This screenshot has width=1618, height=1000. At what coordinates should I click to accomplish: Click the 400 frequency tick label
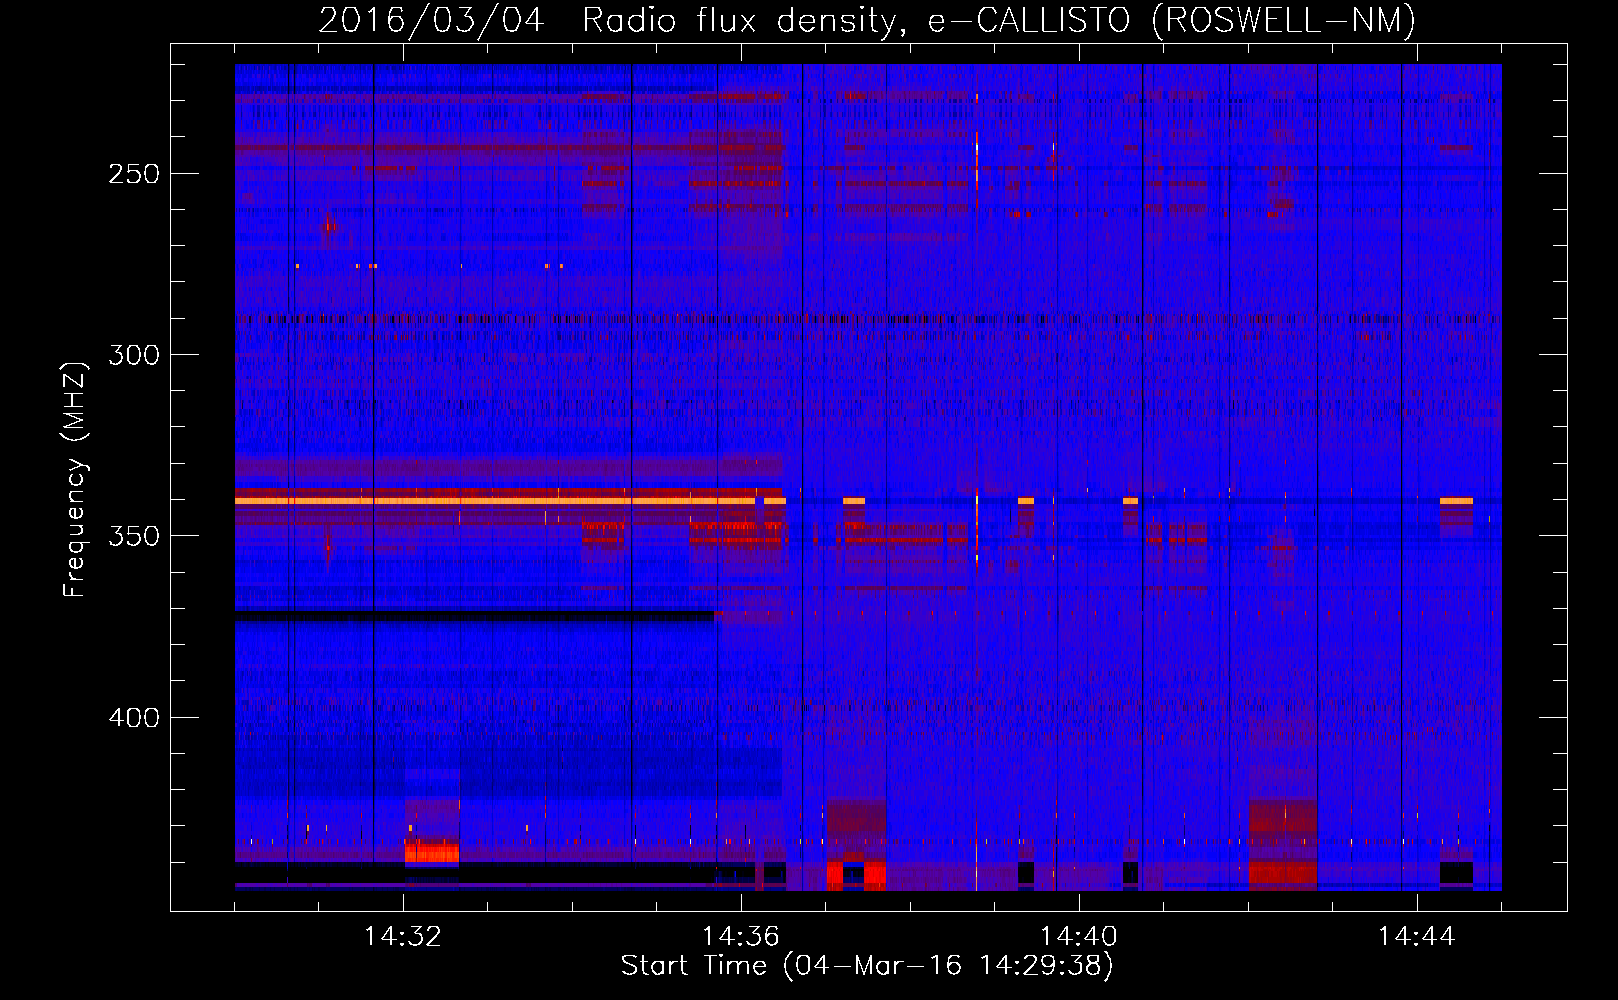[x=134, y=718]
